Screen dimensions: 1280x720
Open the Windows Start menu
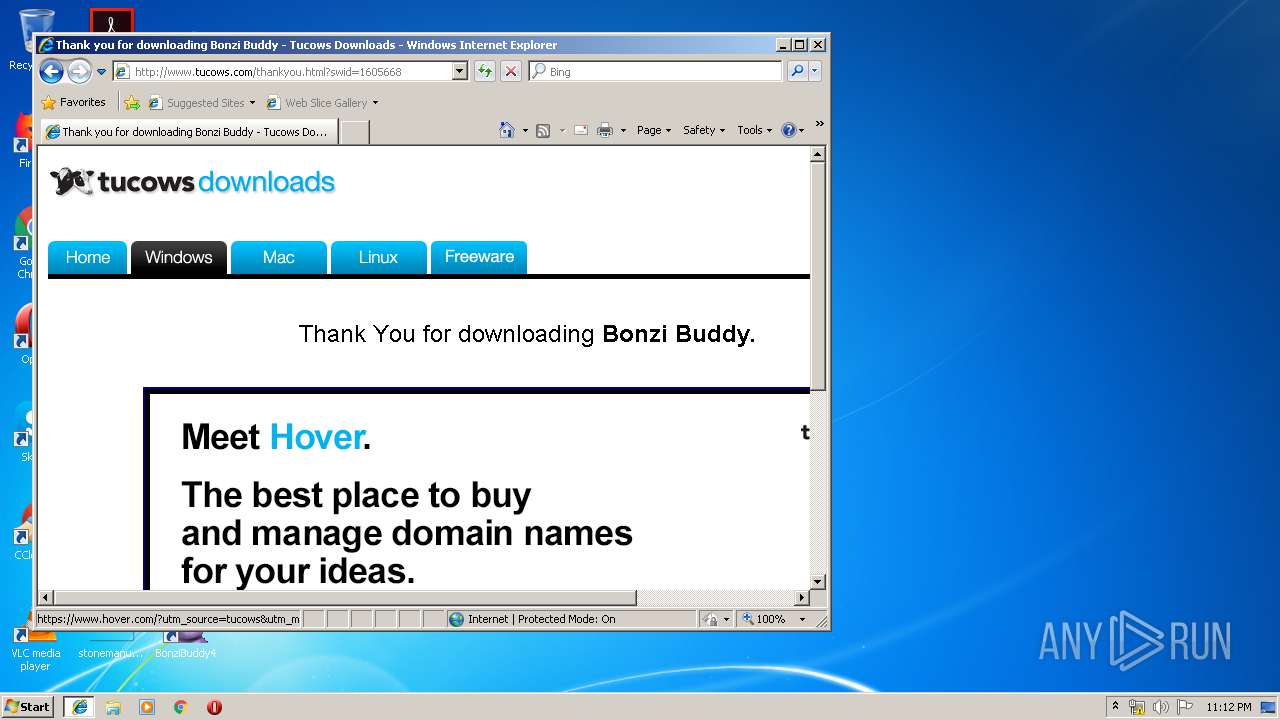(28, 707)
